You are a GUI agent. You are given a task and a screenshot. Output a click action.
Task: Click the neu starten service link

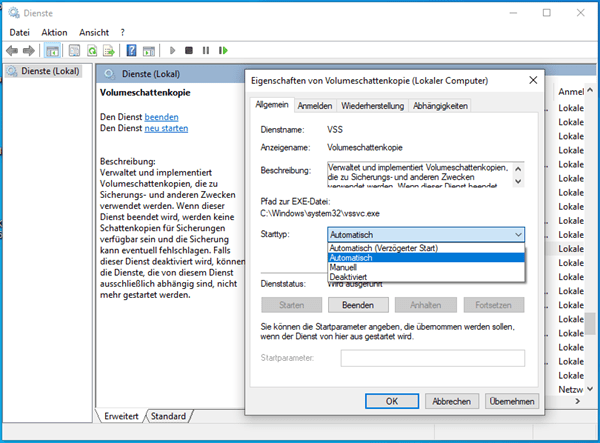pos(166,128)
